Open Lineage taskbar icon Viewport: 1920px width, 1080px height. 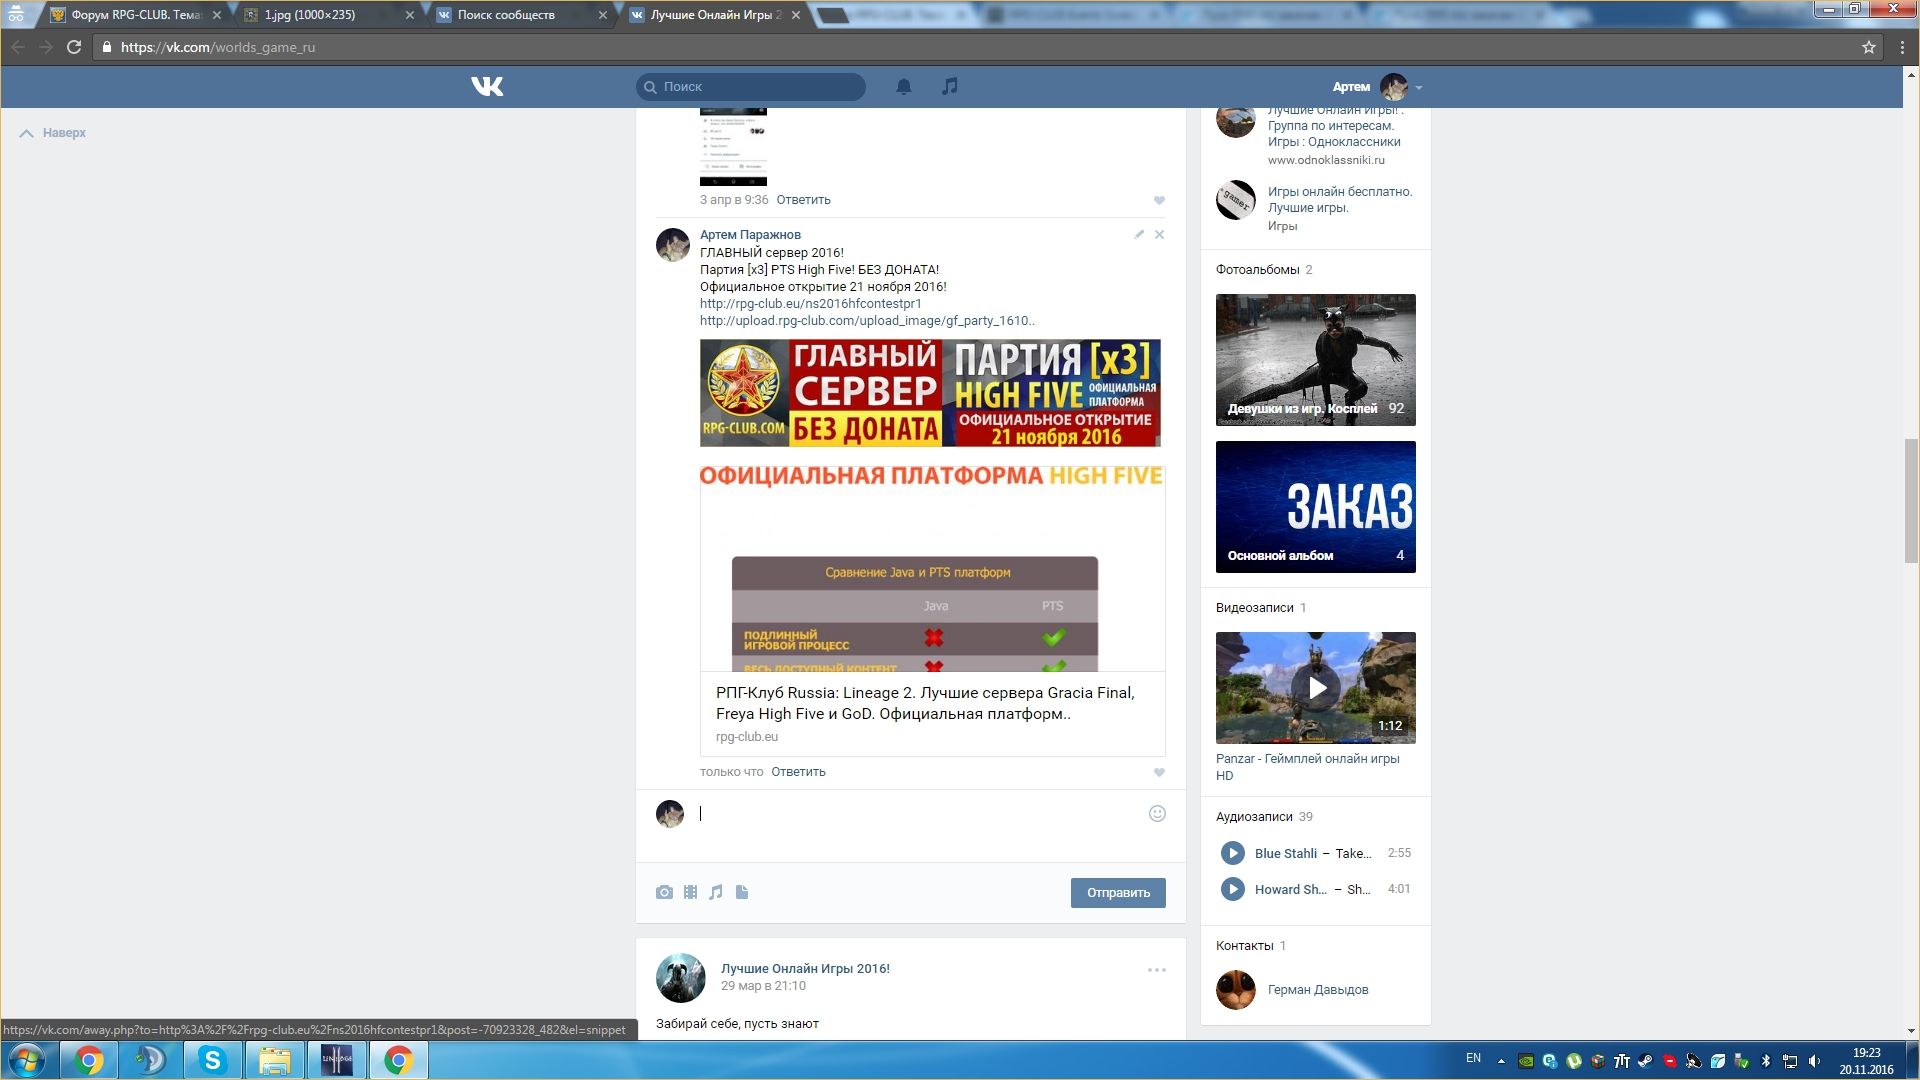click(337, 1060)
